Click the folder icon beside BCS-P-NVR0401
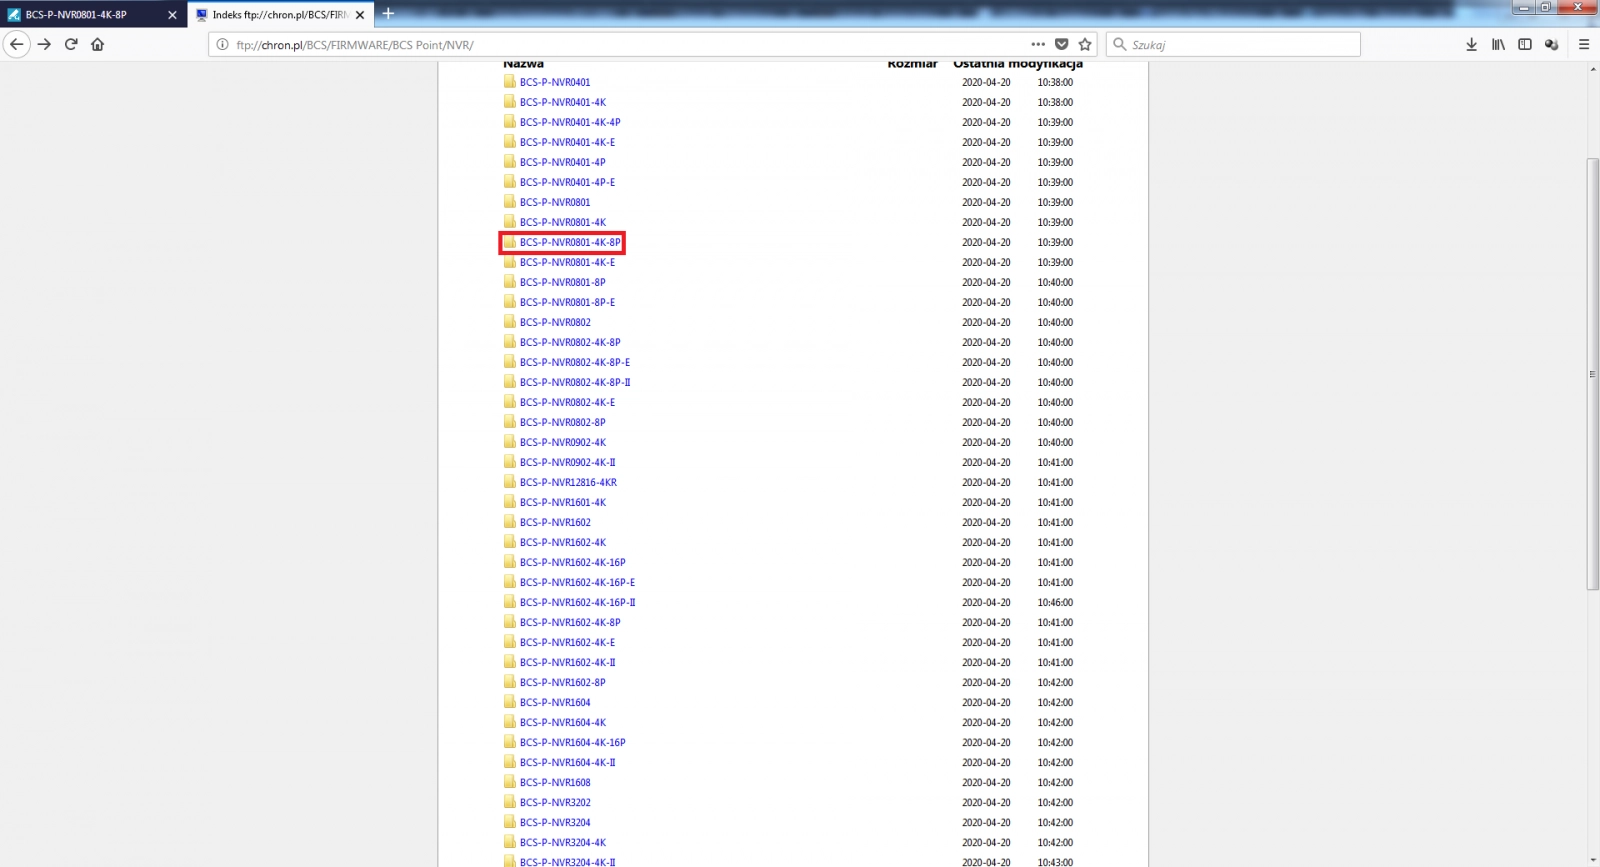The width and height of the screenshot is (1600, 867). (510, 82)
